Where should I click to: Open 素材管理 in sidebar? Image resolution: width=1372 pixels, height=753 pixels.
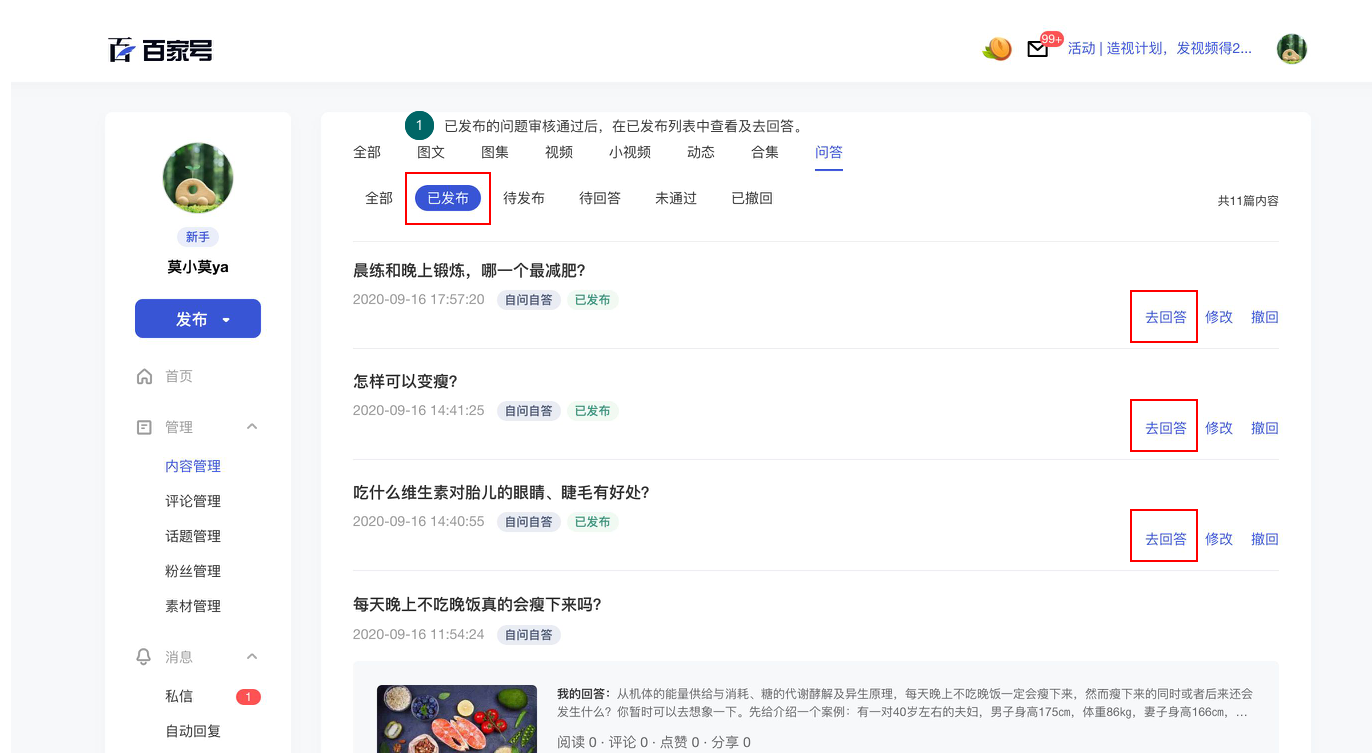193,606
